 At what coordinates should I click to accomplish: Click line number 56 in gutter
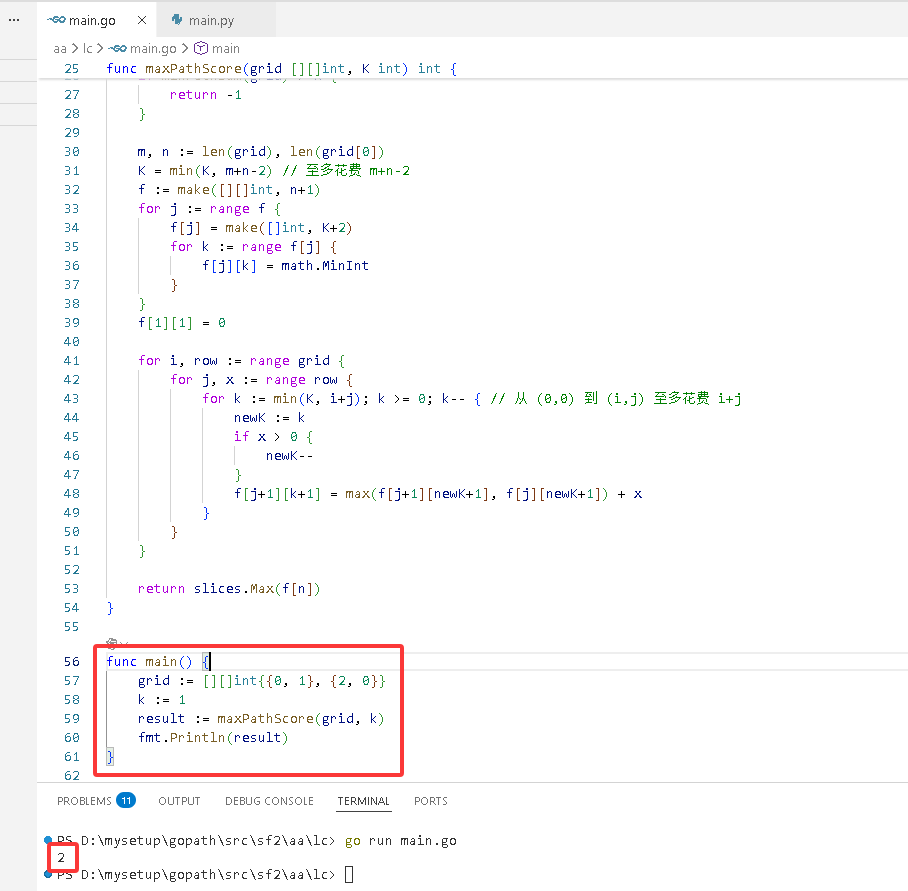pyautogui.click(x=72, y=662)
